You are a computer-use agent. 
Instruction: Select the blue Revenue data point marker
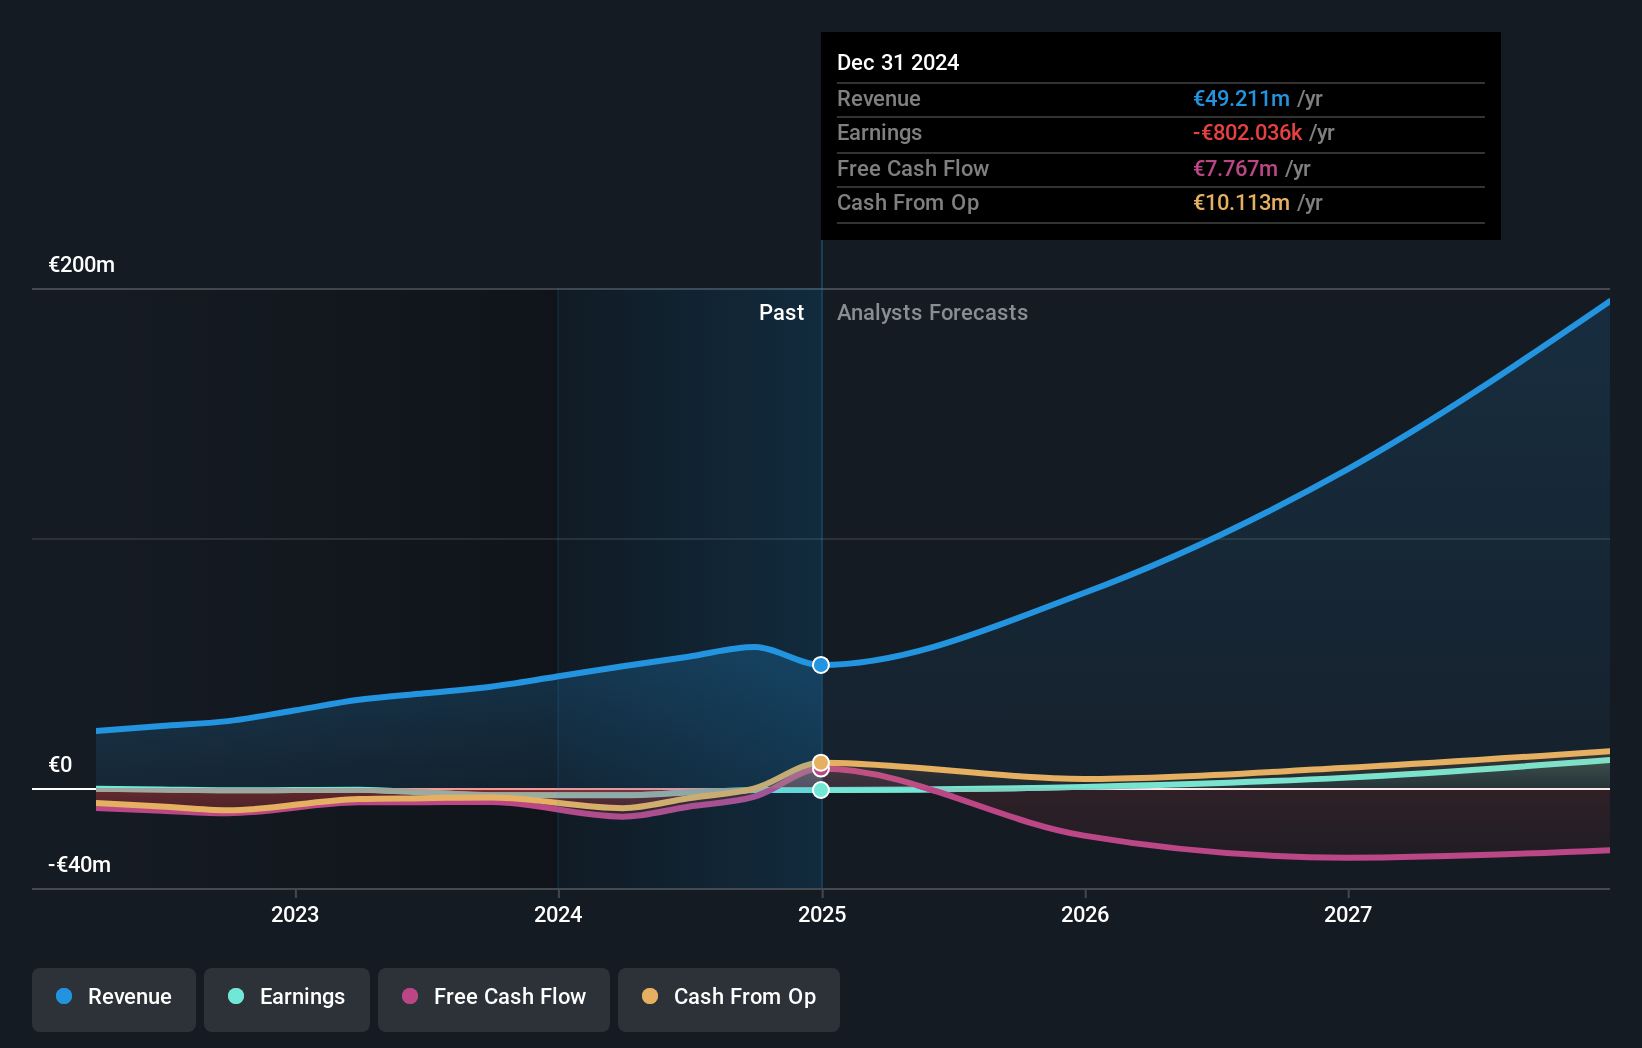point(820,664)
